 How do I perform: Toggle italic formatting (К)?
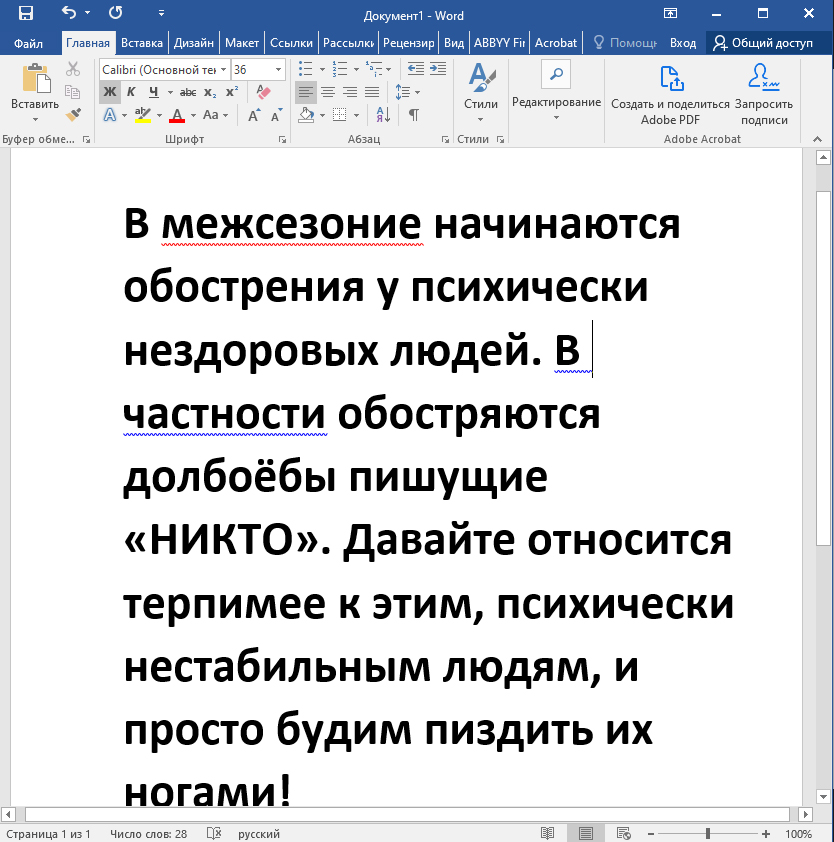pos(131,92)
